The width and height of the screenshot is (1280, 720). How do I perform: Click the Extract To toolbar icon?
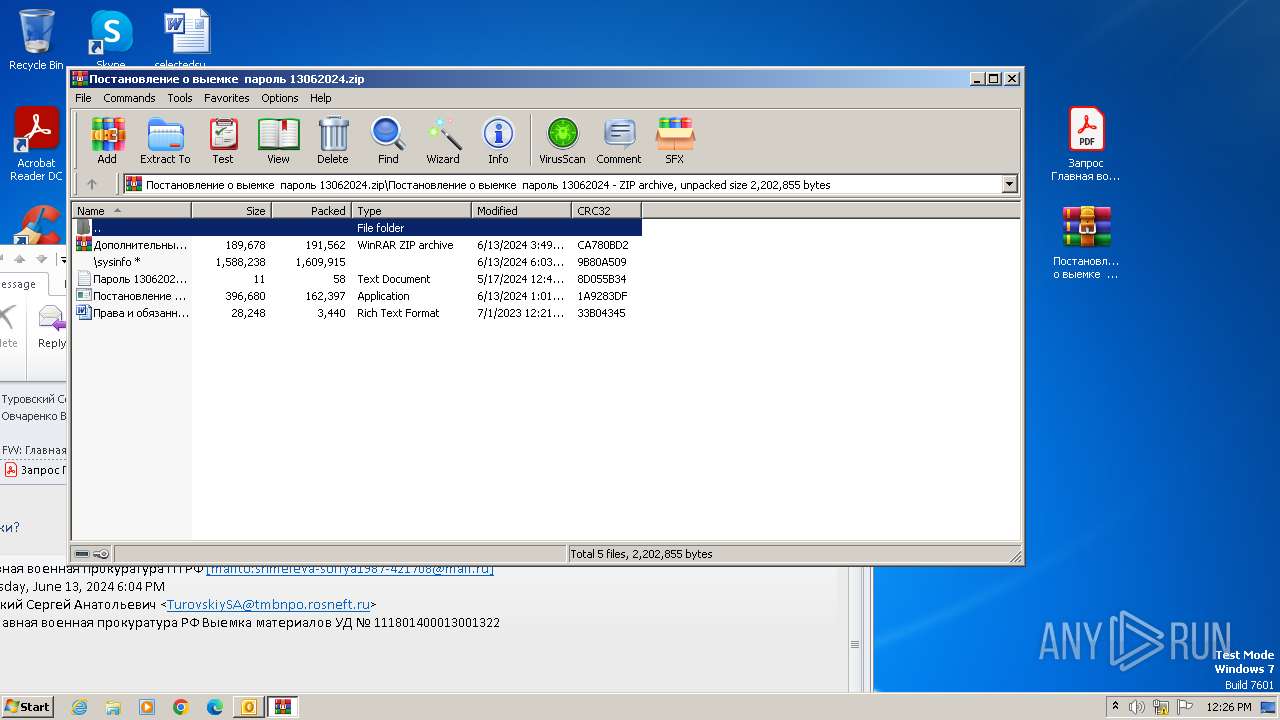tap(165, 140)
